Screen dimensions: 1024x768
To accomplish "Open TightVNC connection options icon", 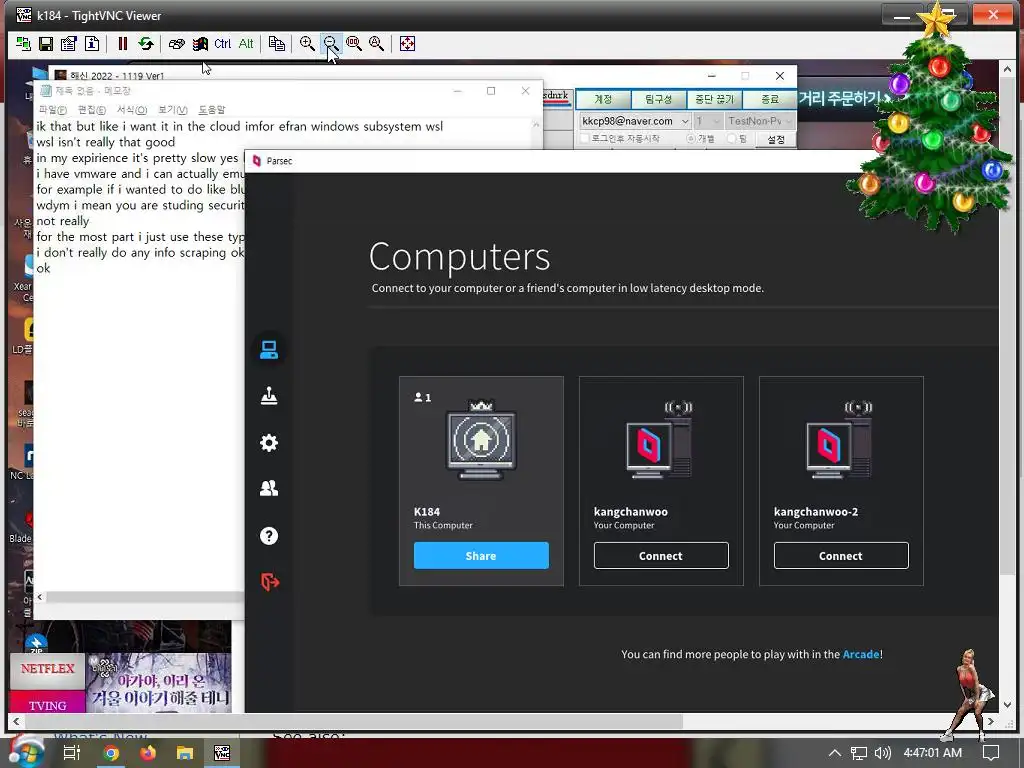I will click(69, 44).
